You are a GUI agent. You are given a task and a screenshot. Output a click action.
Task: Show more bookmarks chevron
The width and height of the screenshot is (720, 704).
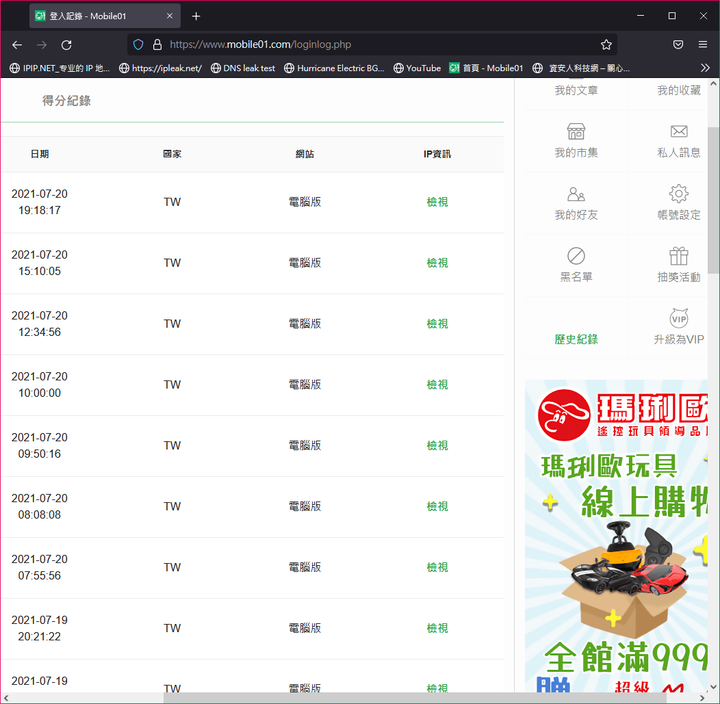click(705, 68)
